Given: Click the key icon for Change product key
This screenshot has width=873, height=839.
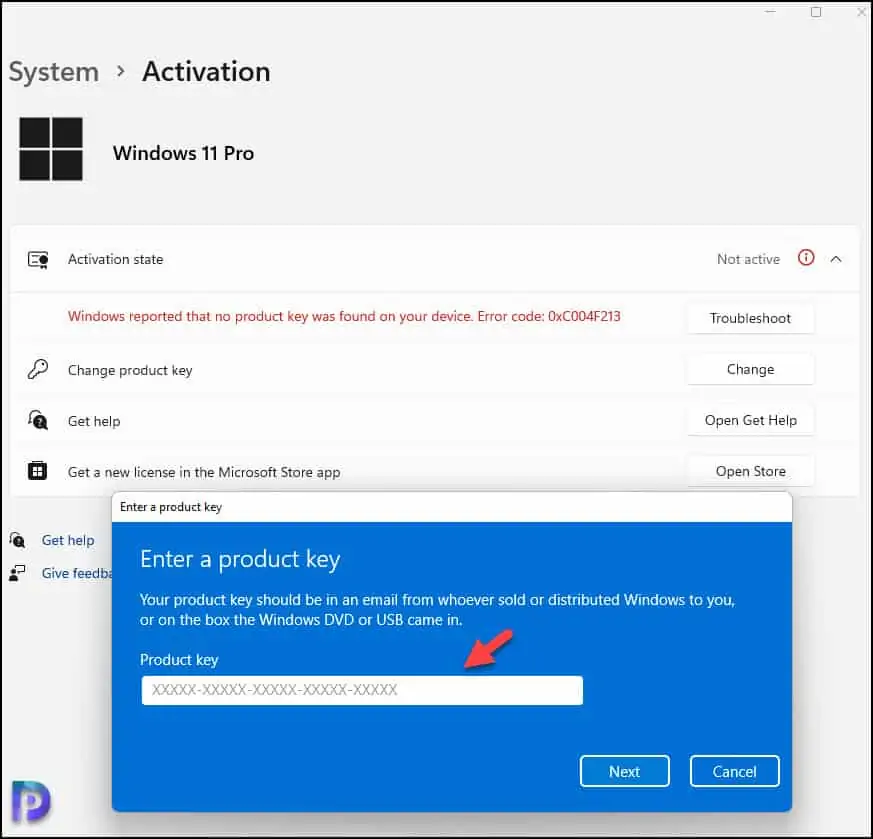Looking at the screenshot, I should (38, 369).
